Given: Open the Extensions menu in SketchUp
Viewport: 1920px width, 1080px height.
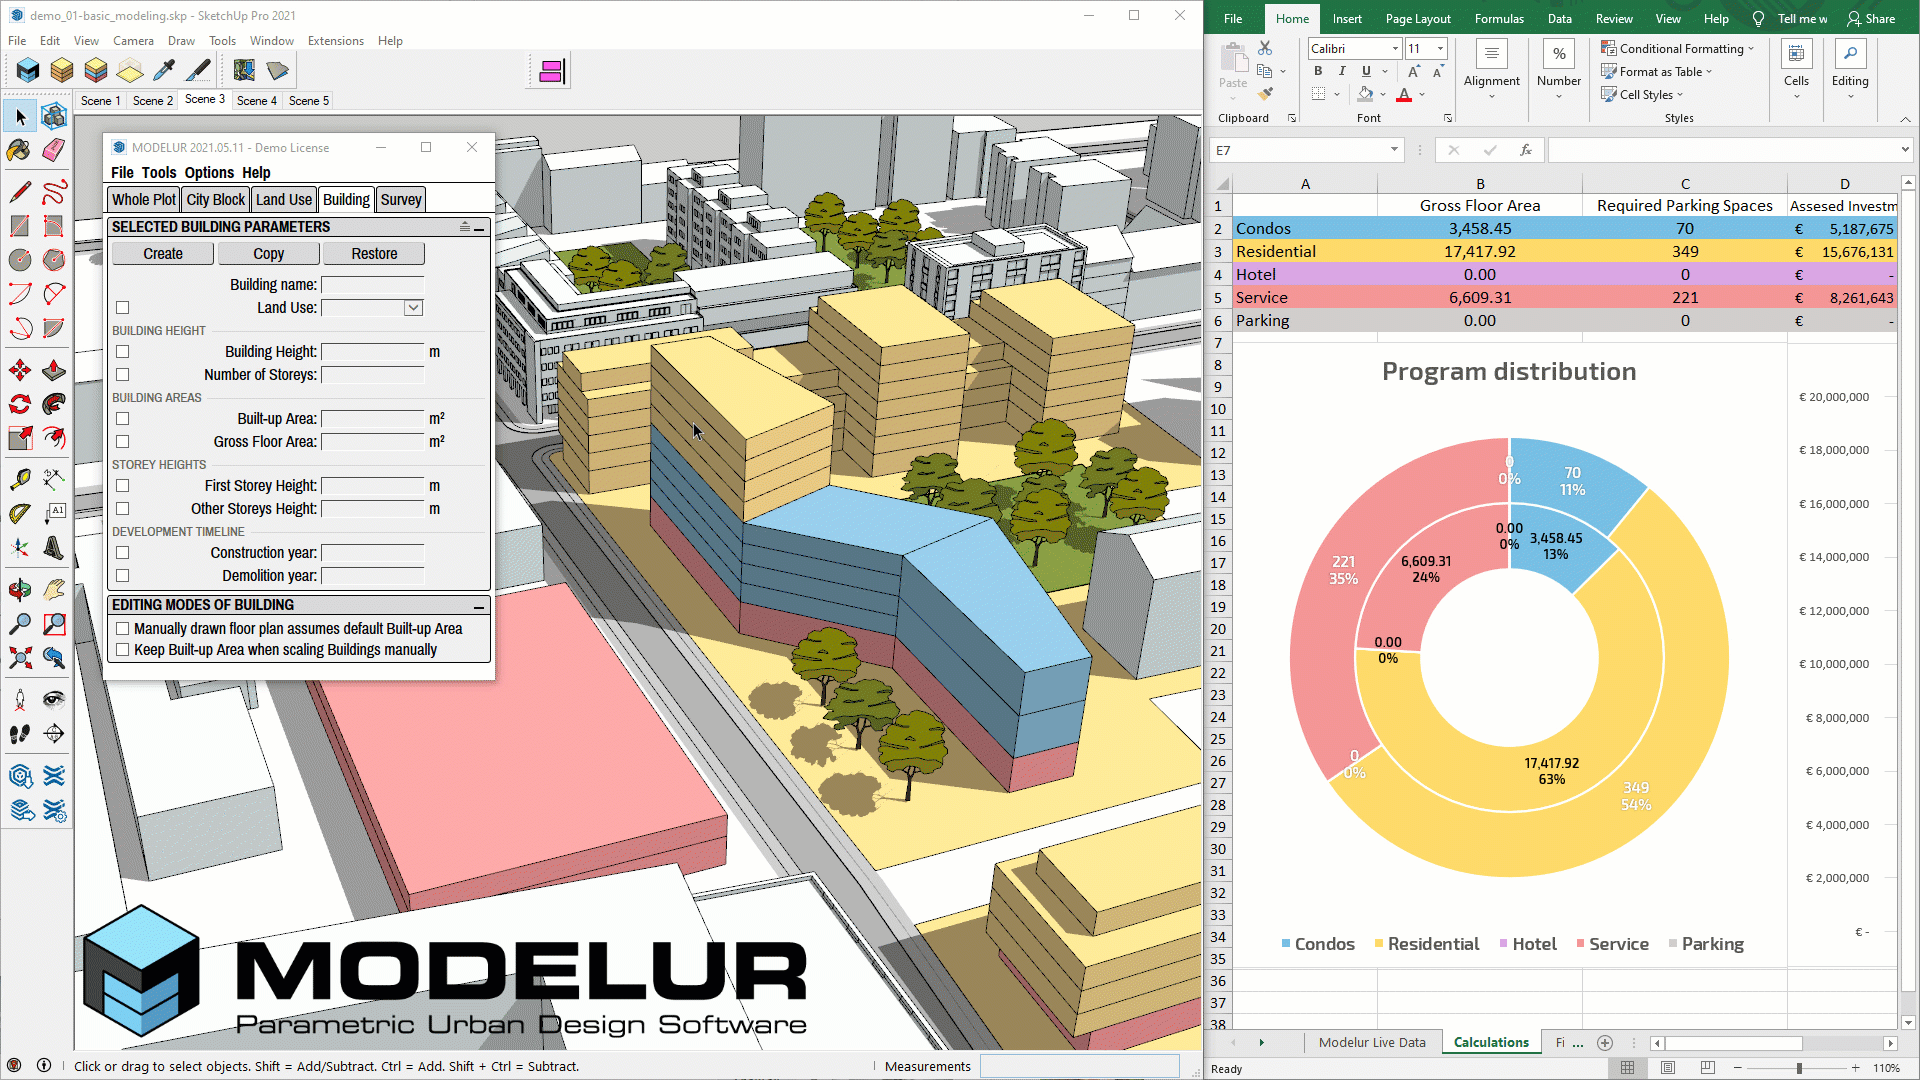Looking at the screenshot, I should tap(335, 41).
